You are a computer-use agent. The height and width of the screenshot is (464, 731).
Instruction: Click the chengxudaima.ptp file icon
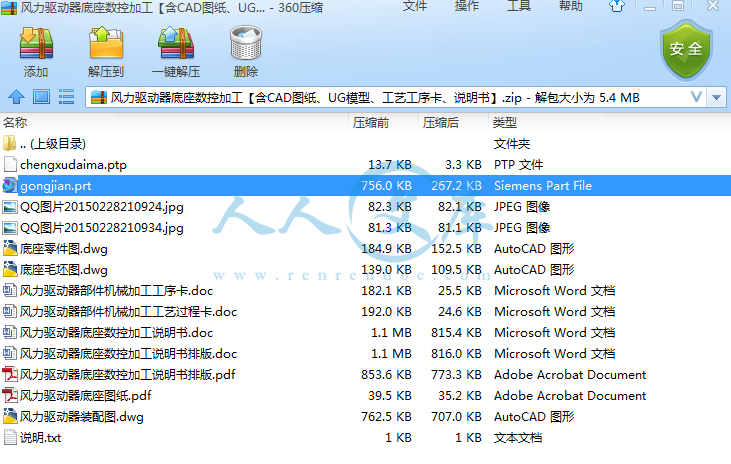coord(10,164)
